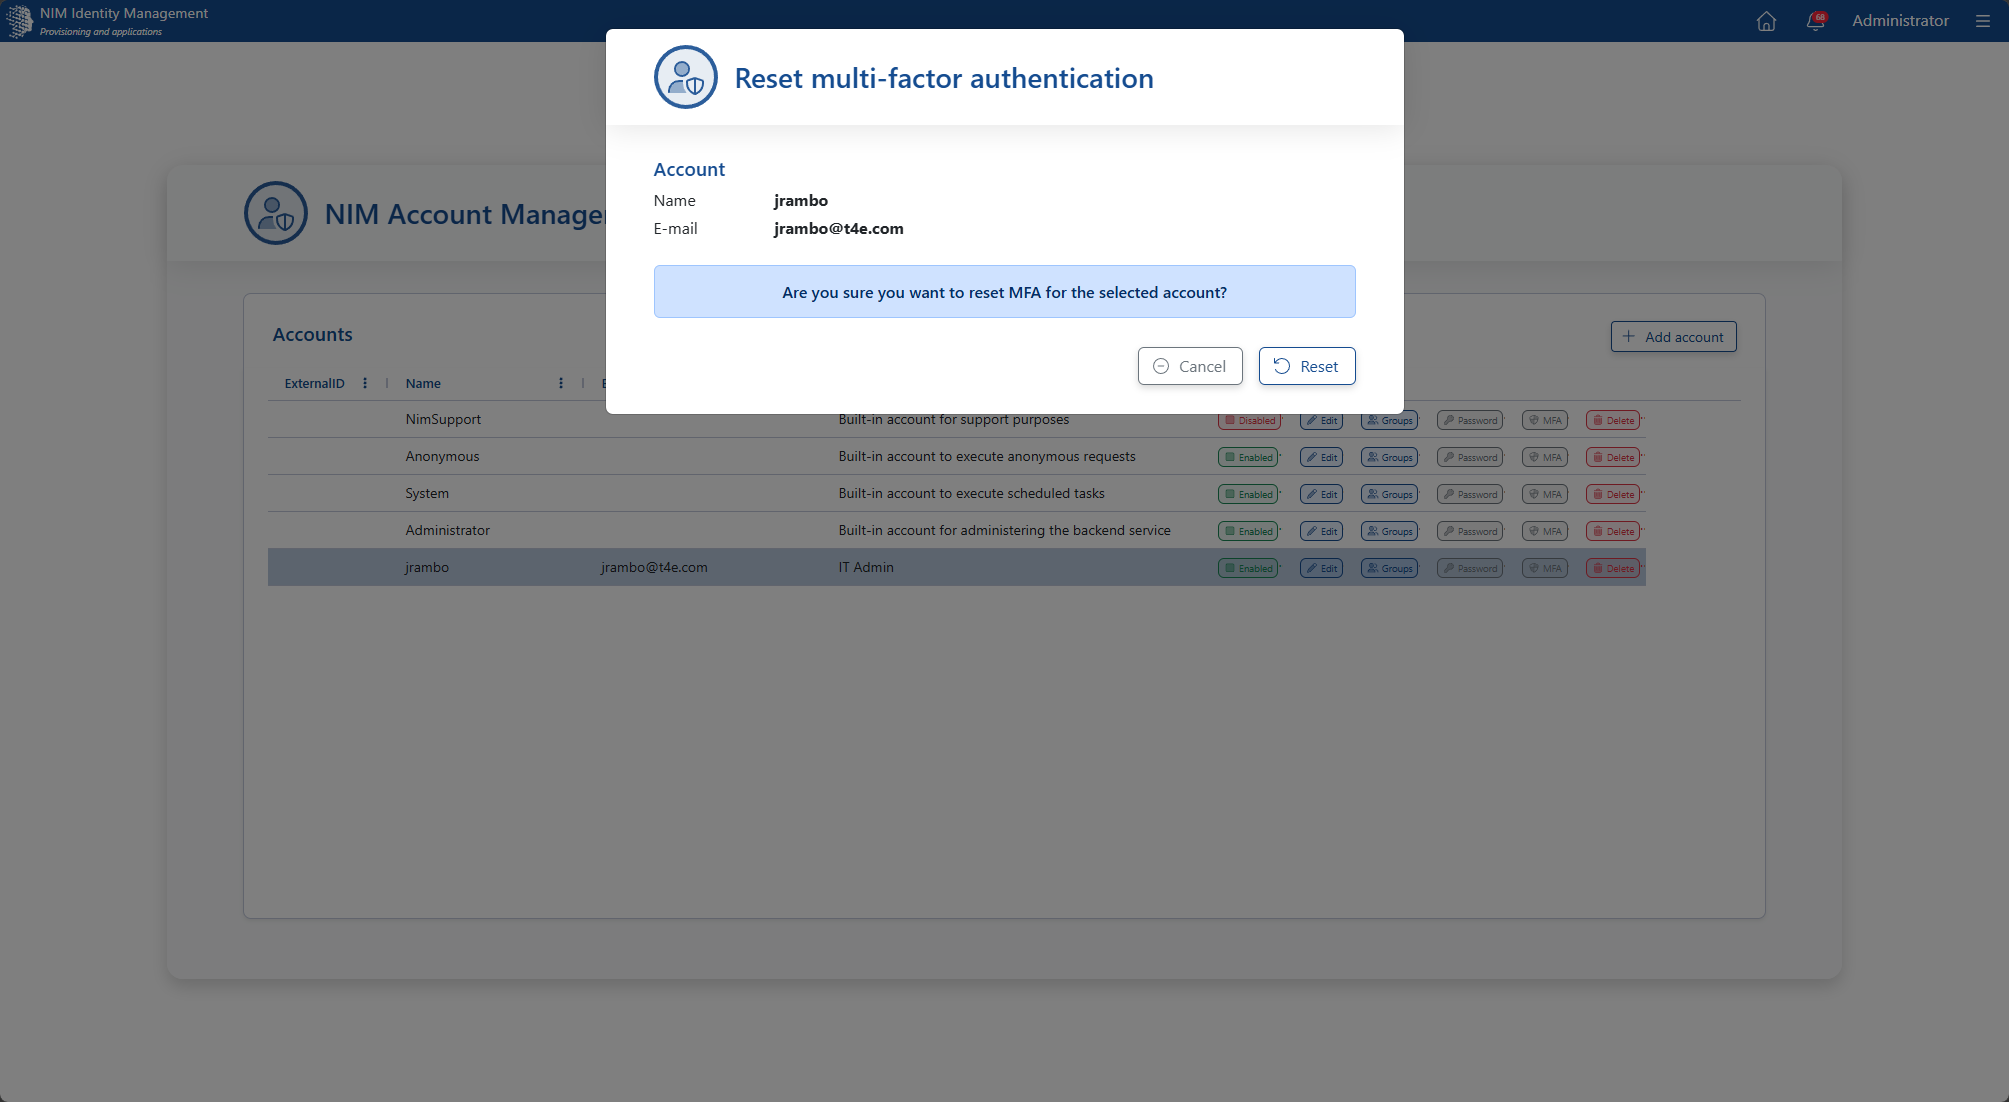Toggle the Enabled status for jrambo
This screenshot has height=1102, width=2009.
(x=1249, y=568)
